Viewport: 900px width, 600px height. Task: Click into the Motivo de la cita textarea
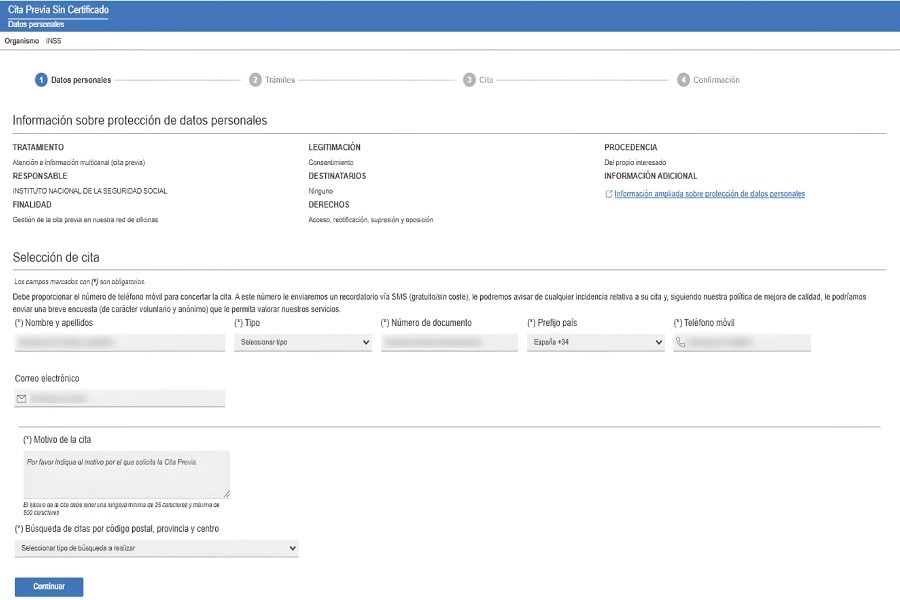point(127,474)
